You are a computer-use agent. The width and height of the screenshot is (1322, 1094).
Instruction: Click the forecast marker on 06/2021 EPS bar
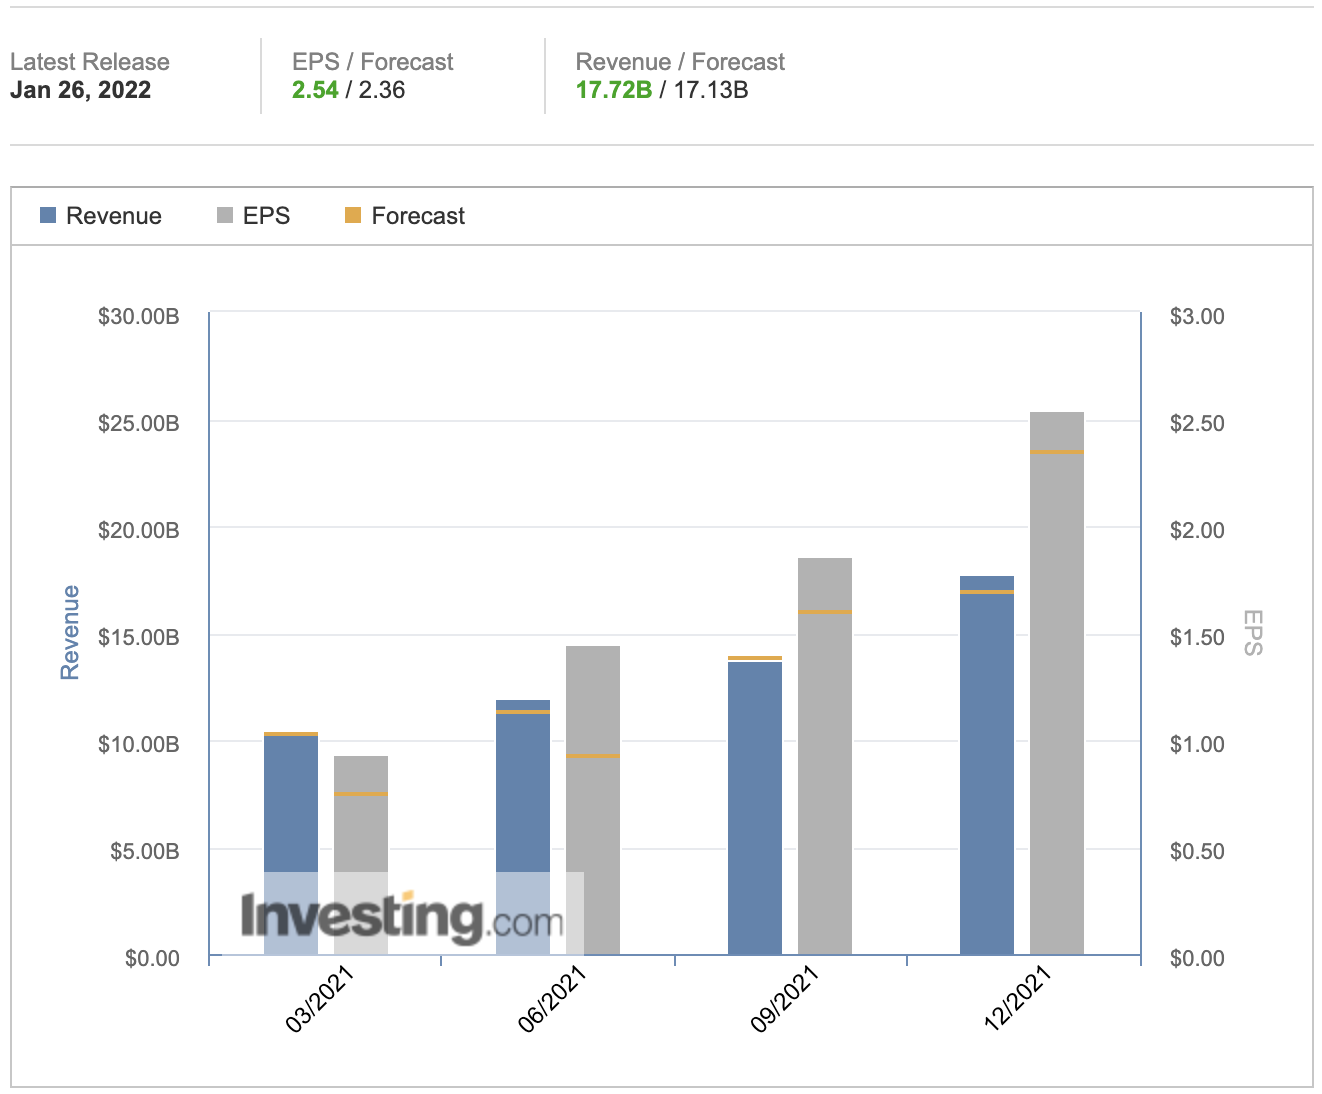point(594,756)
